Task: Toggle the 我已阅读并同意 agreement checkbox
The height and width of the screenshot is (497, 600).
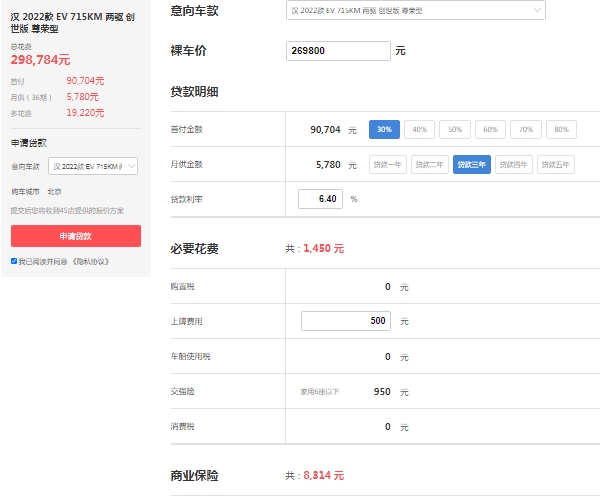Action: tap(14, 261)
